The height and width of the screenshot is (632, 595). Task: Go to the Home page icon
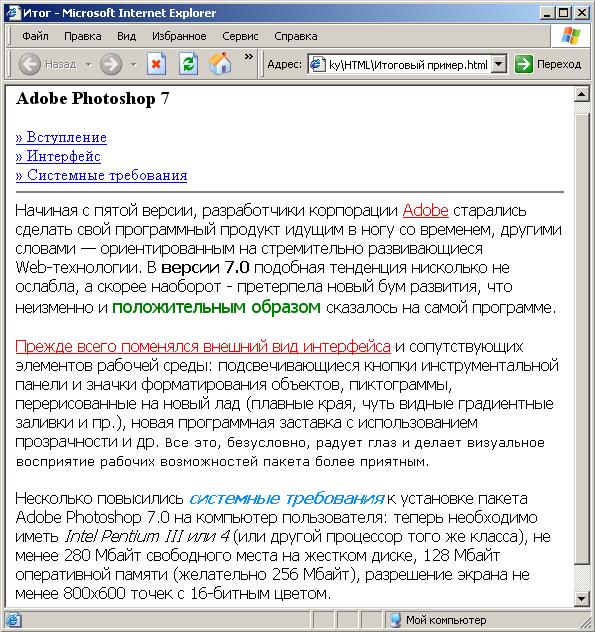point(220,64)
